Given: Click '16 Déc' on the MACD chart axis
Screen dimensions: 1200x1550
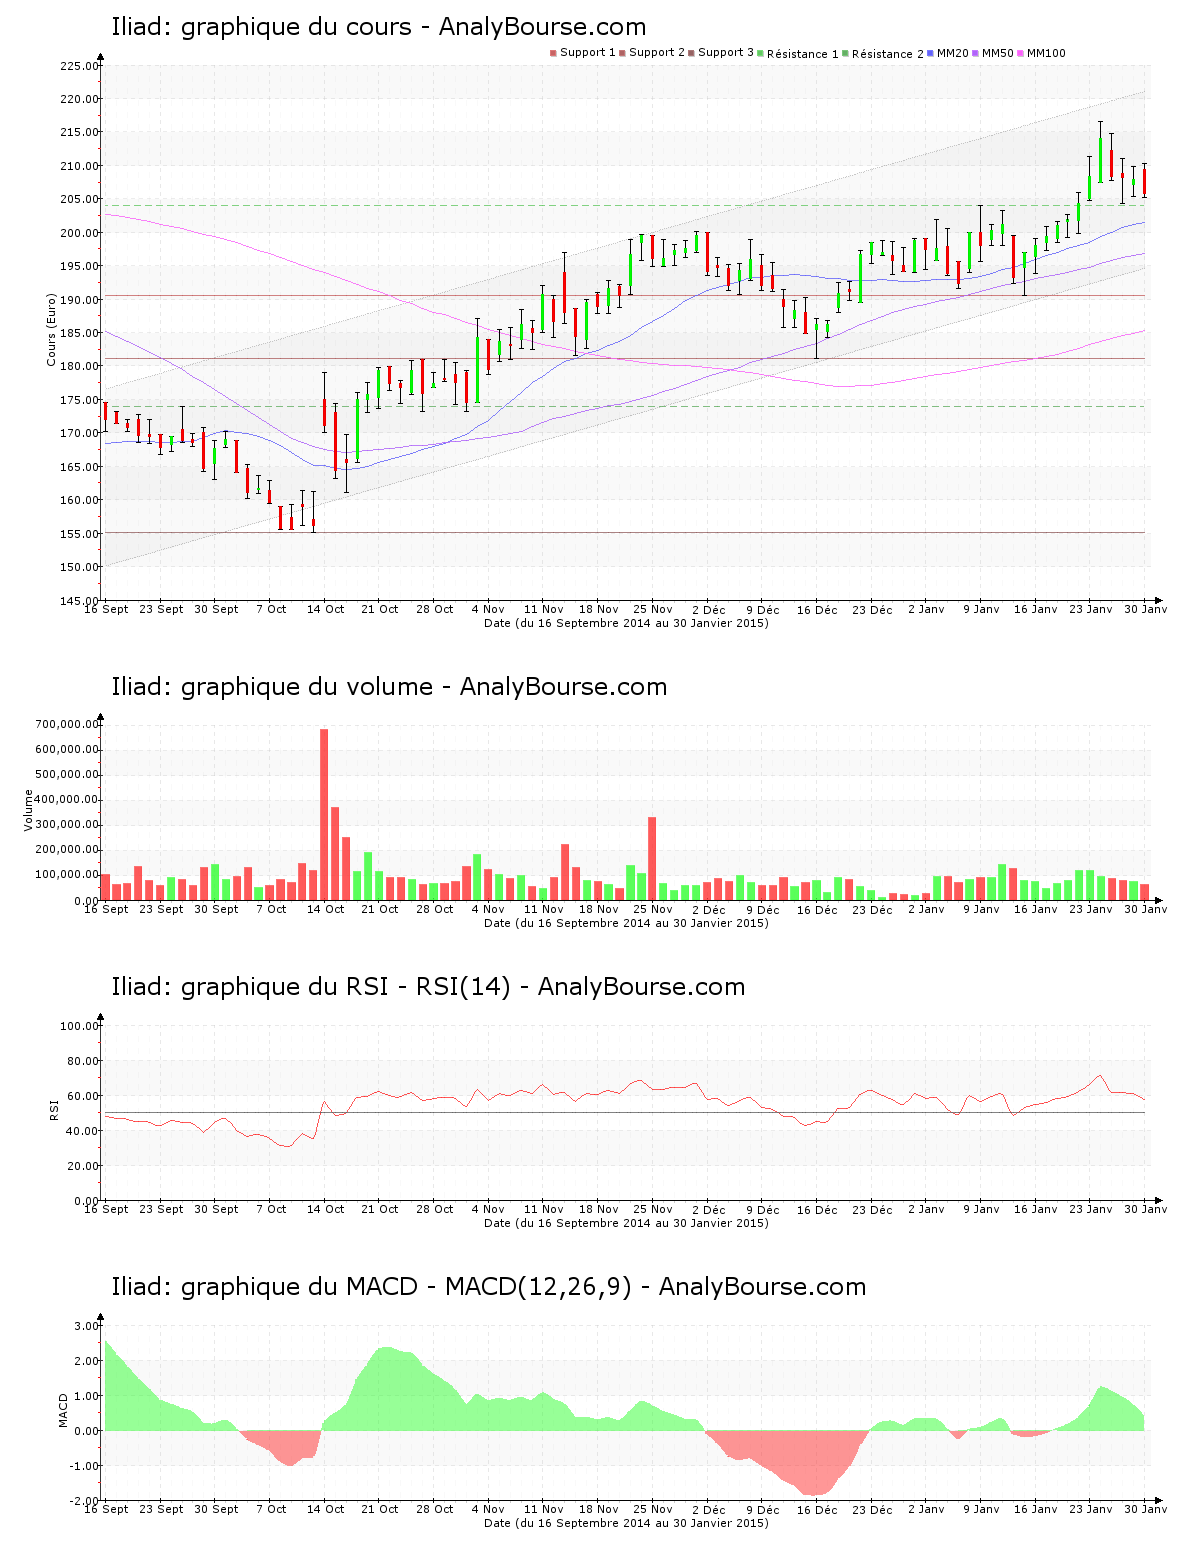Looking at the screenshot, I should [817, 1510].
